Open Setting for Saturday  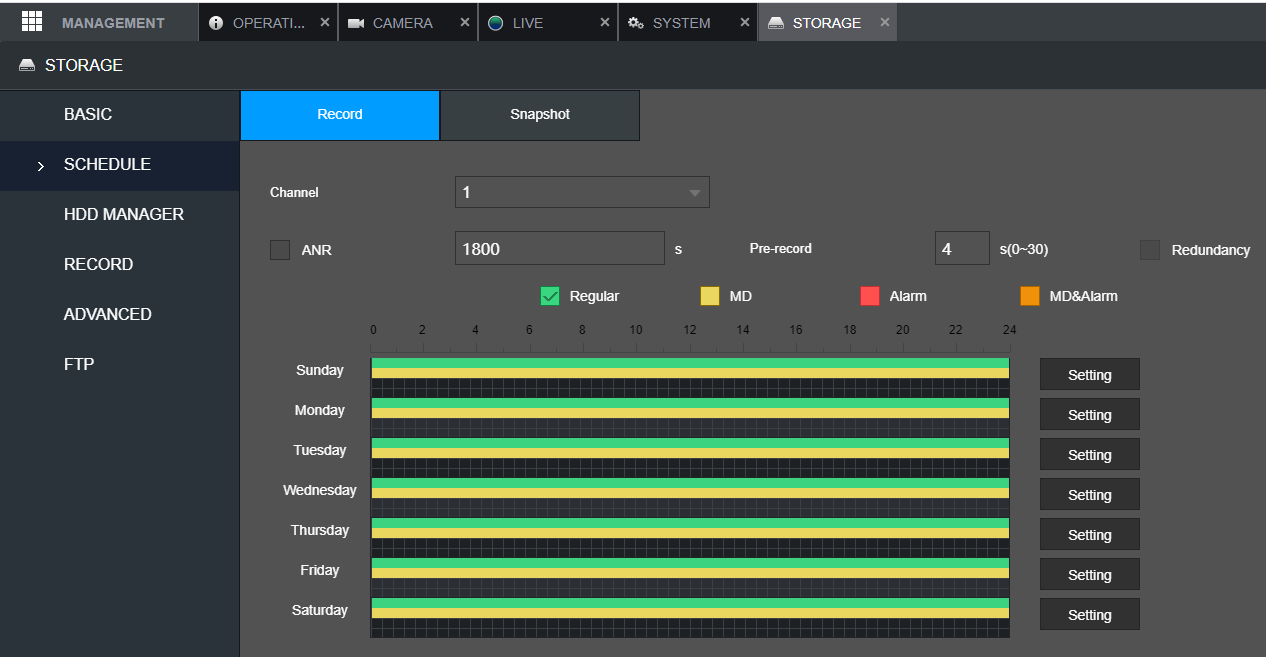[1090, 615]
